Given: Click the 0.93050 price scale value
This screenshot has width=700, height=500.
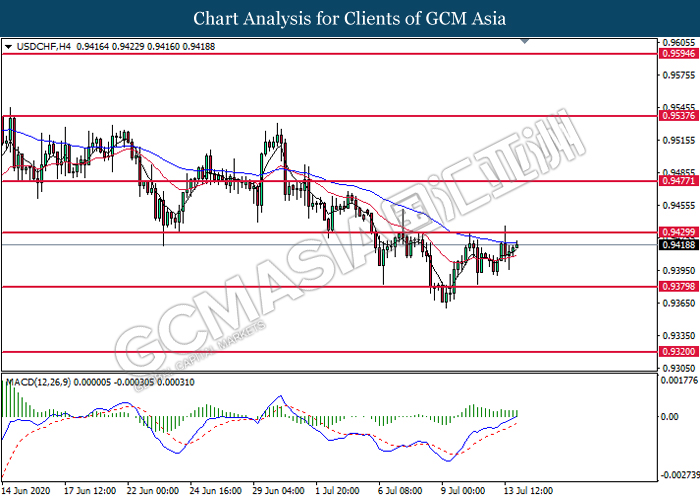Looking at the screenshot, I should (679, 368).
